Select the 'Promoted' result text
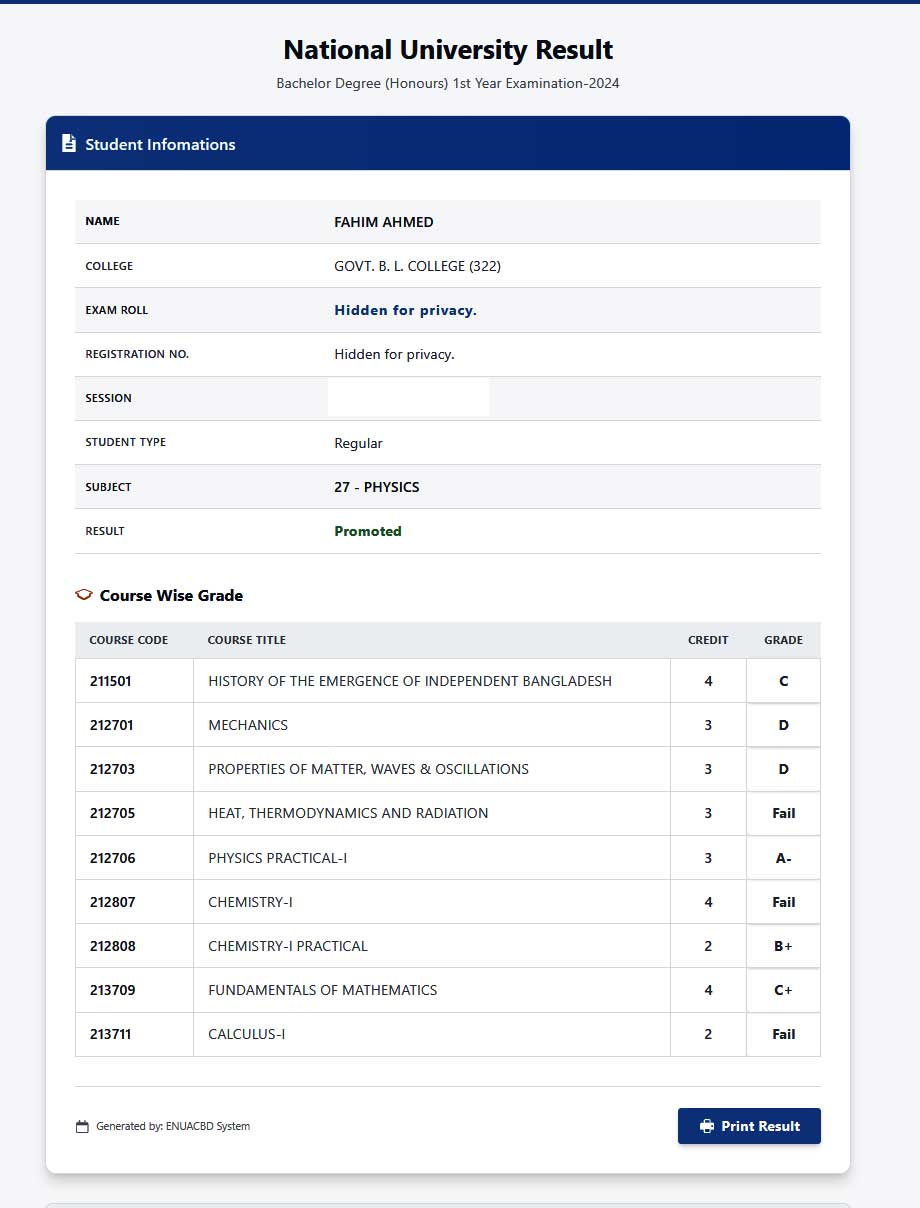 (x=368, y=531)
